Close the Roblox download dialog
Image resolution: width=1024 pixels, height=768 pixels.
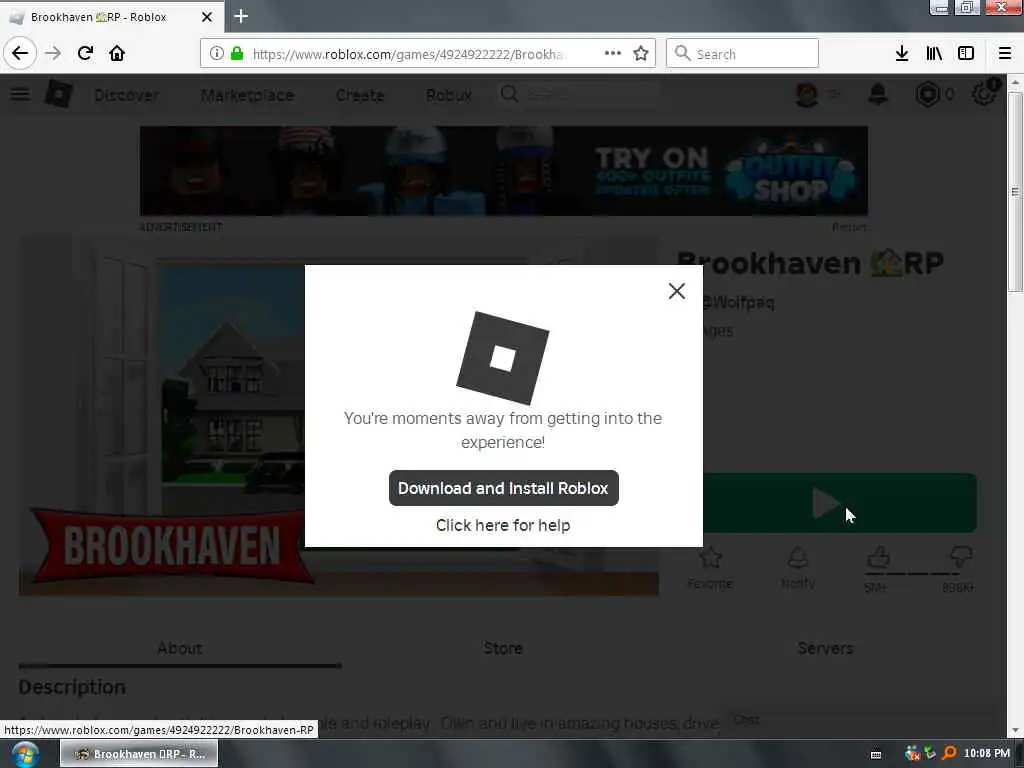coord(677,291)
